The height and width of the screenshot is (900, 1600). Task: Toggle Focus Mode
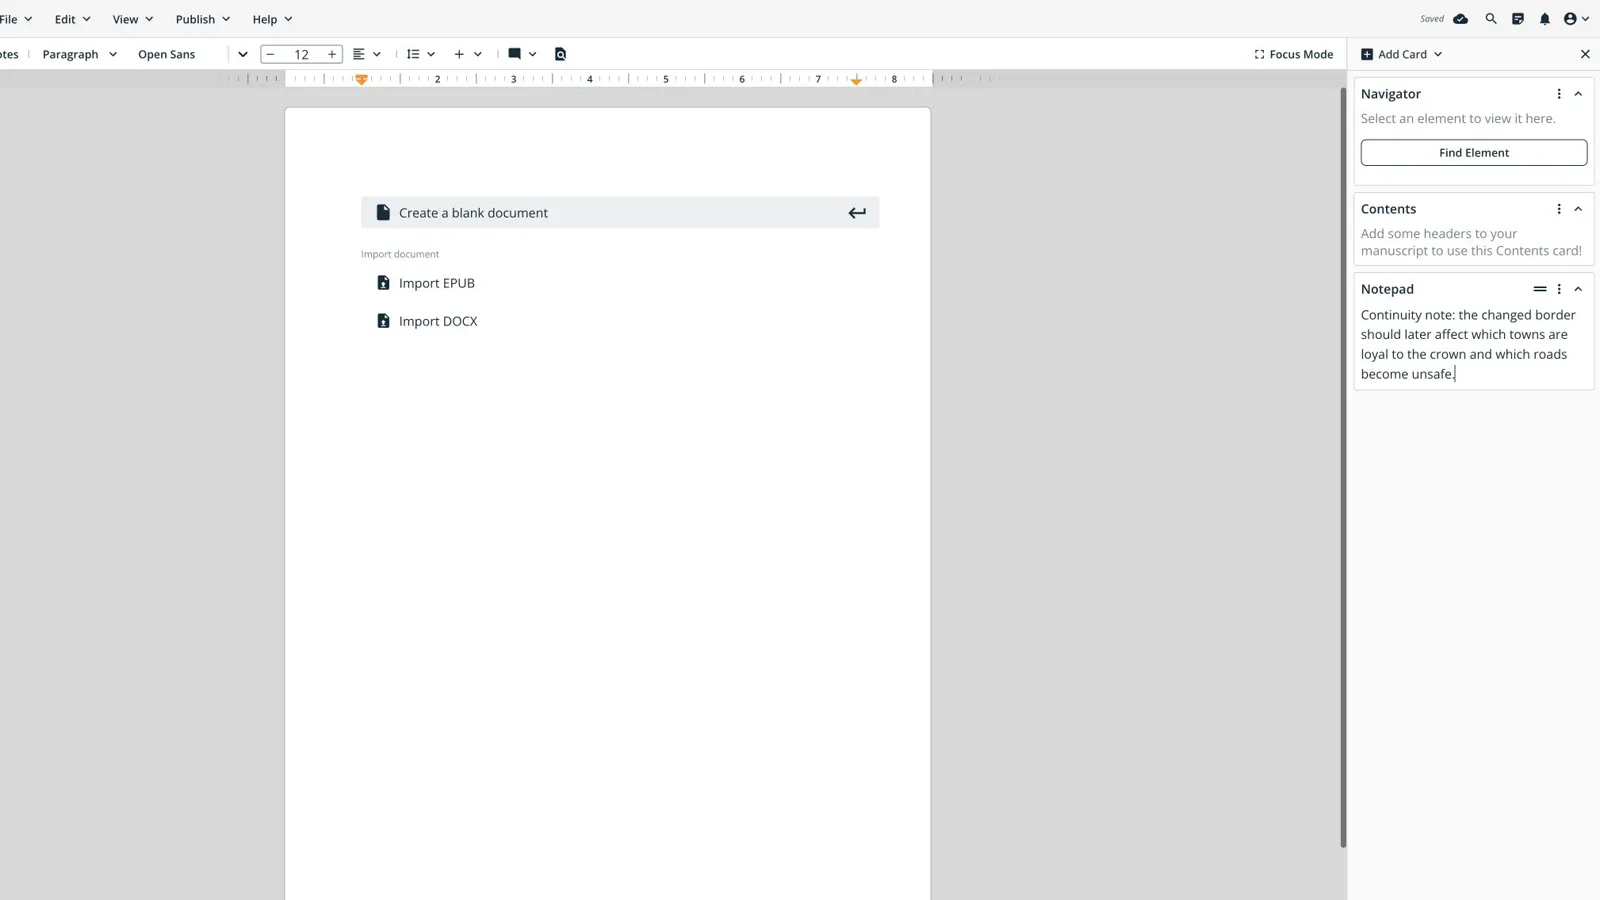pos(1294,54)
